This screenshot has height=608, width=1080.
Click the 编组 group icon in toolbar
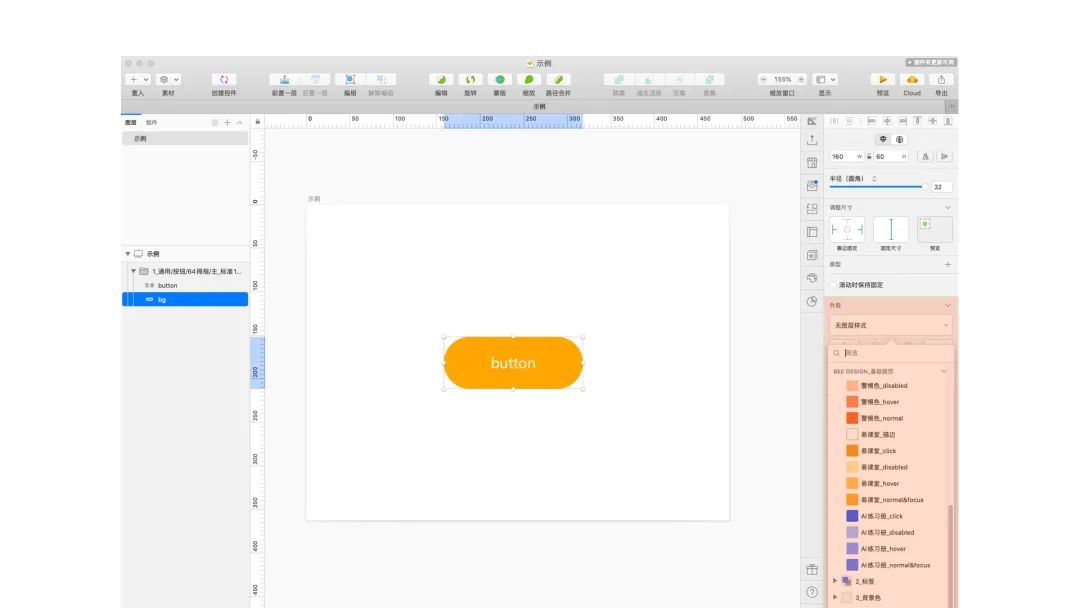click(x=350, y=80)
